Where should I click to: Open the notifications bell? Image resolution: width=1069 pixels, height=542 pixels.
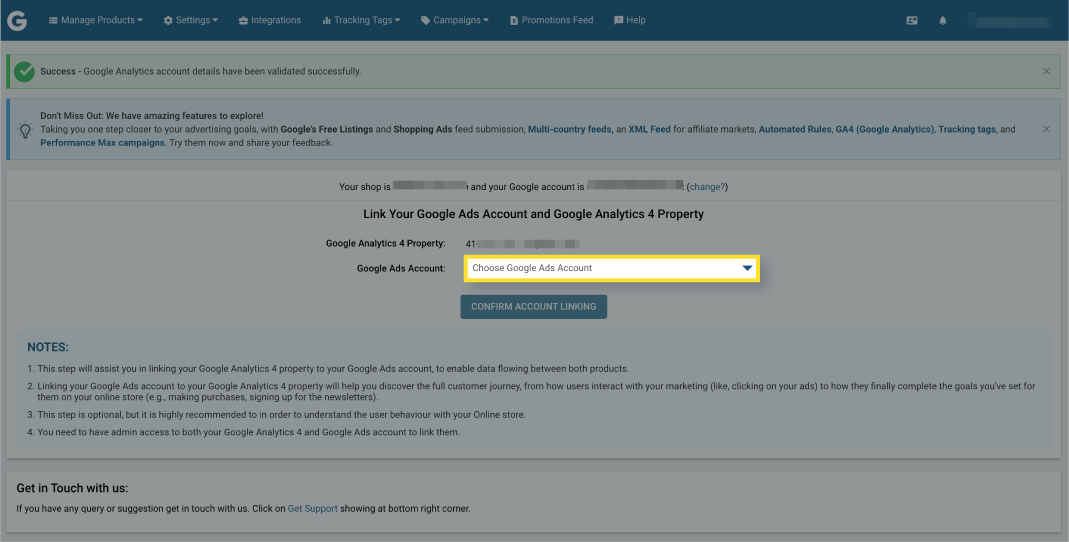943,20
